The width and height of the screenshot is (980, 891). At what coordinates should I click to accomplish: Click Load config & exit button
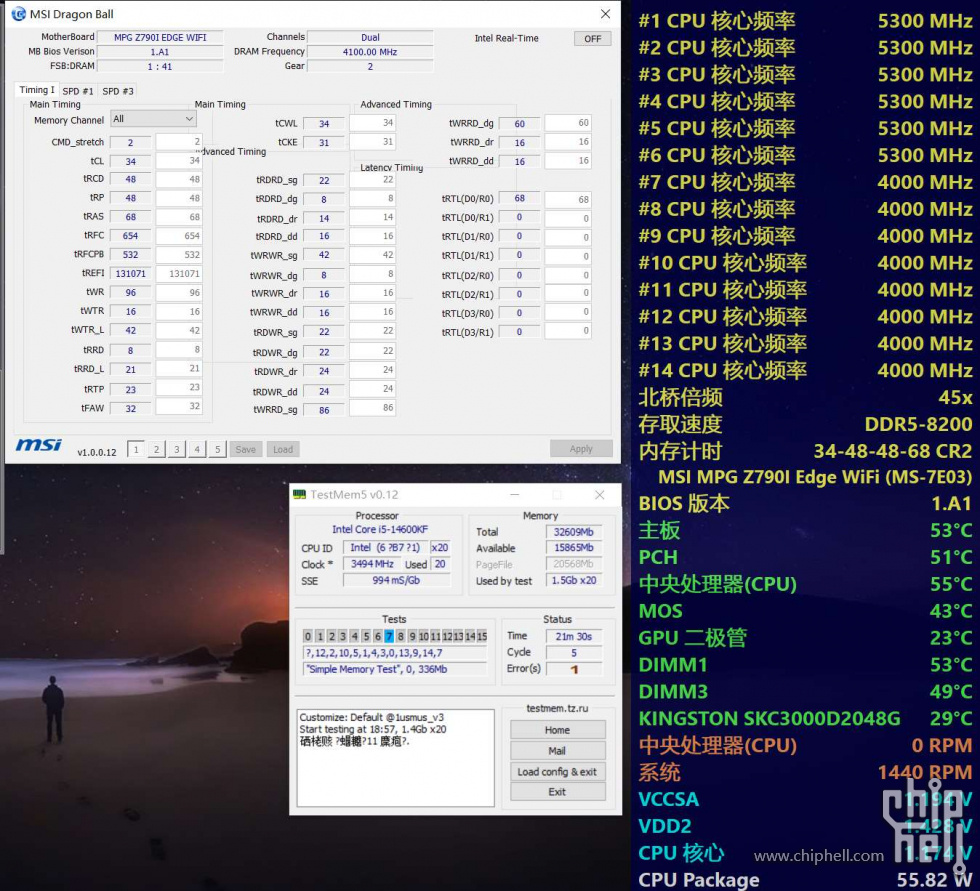click(558, 772)
